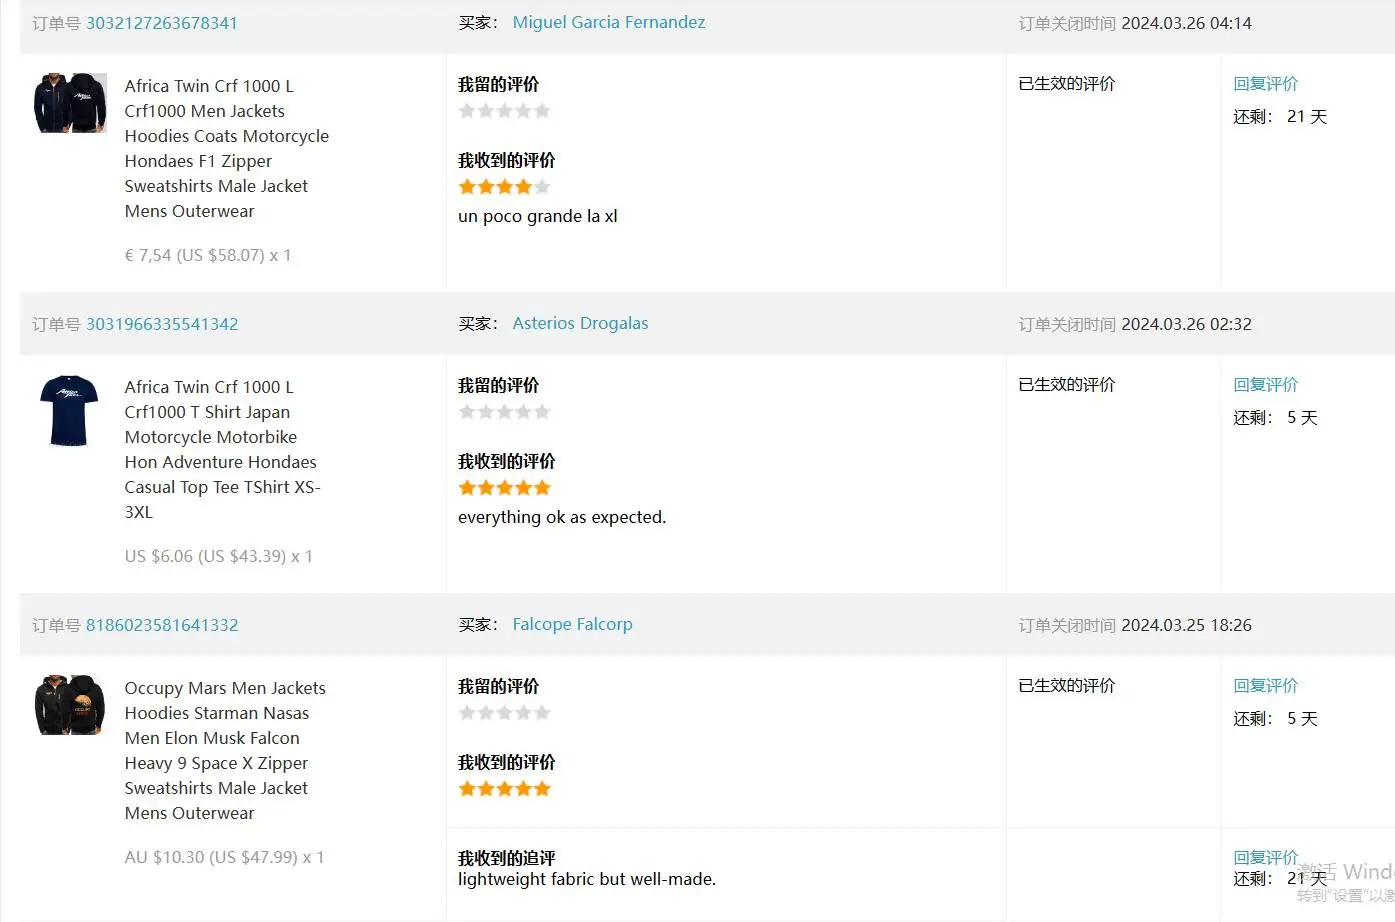
Task: Click the five-star rating from Falcope Falcorp
Action: coord(504,789)
